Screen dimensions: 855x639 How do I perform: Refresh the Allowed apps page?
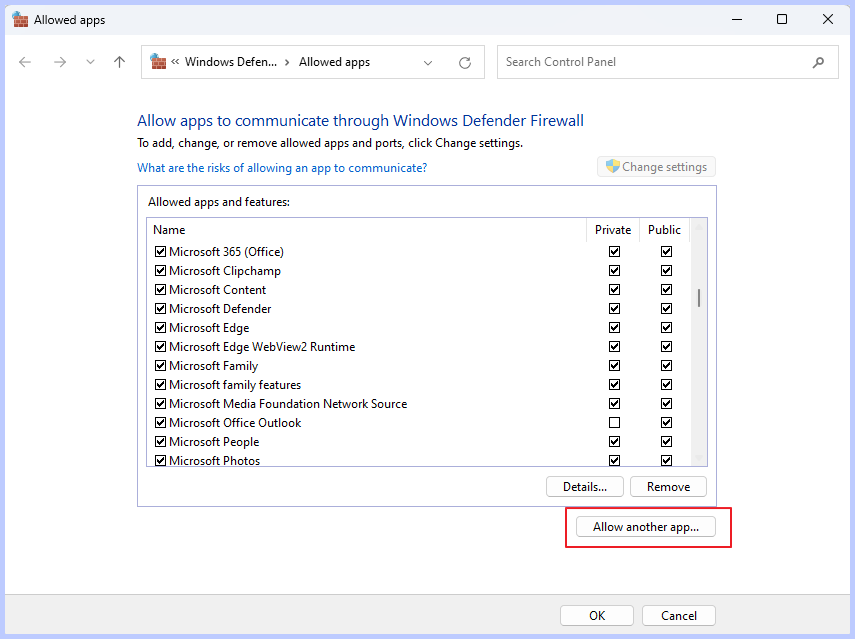click(x=465, y=63)
